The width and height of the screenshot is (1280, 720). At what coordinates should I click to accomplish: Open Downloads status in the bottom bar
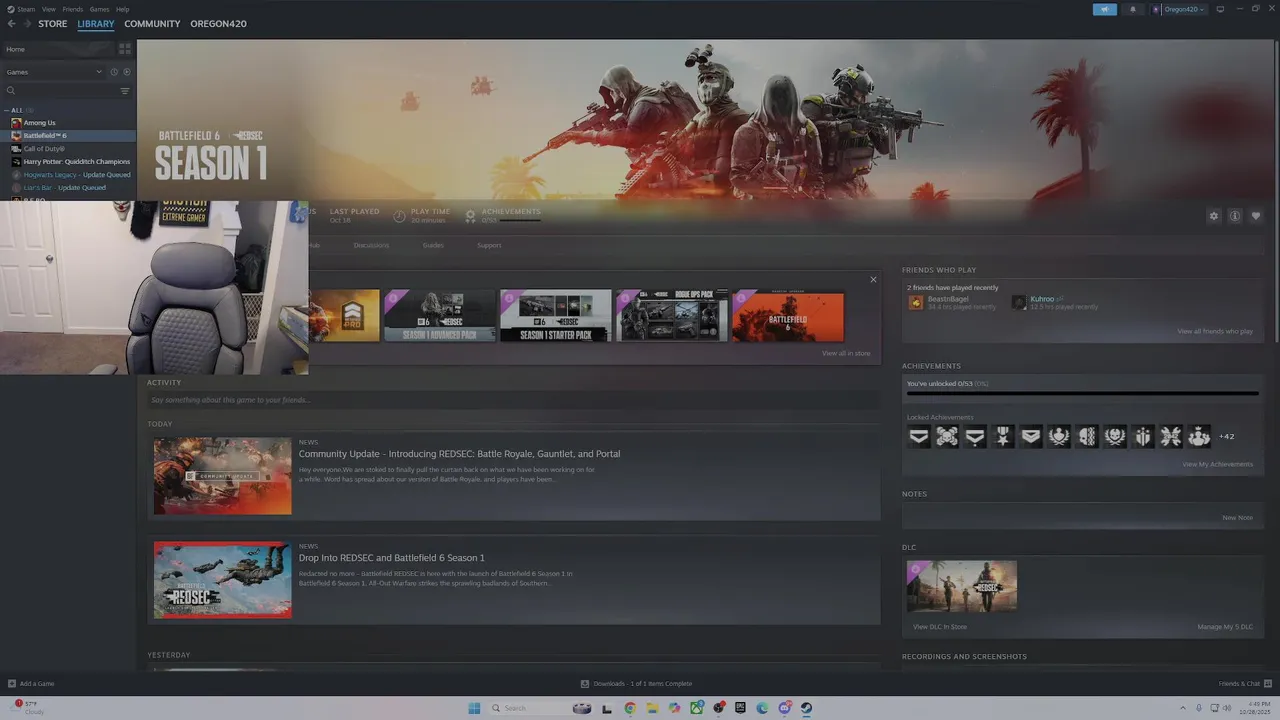(636, 684)
